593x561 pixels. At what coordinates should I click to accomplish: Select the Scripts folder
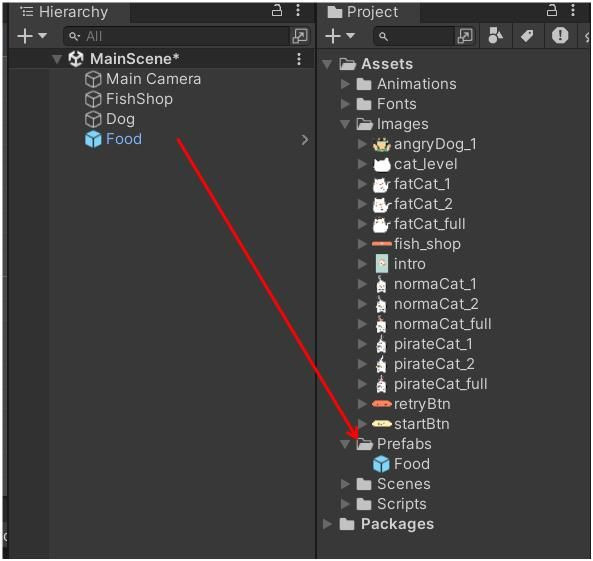tap(402, 504)
